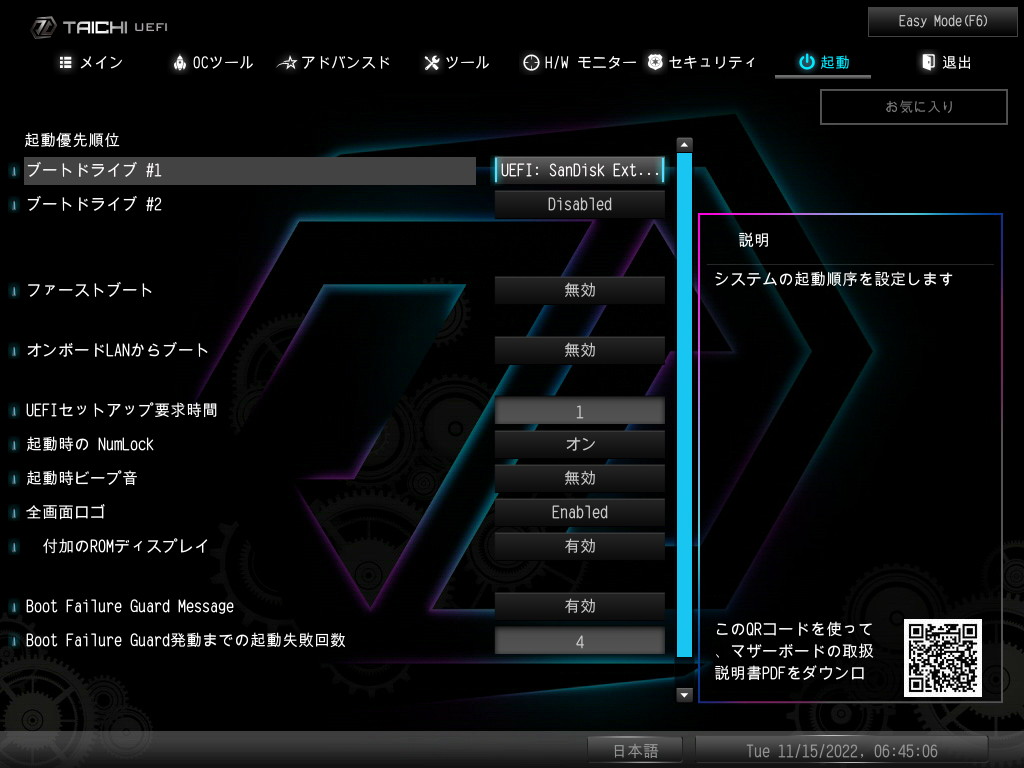Click the Easy Mode(F6) button
This screenshot has height=768, width=1024.
(x=942, y=21)
